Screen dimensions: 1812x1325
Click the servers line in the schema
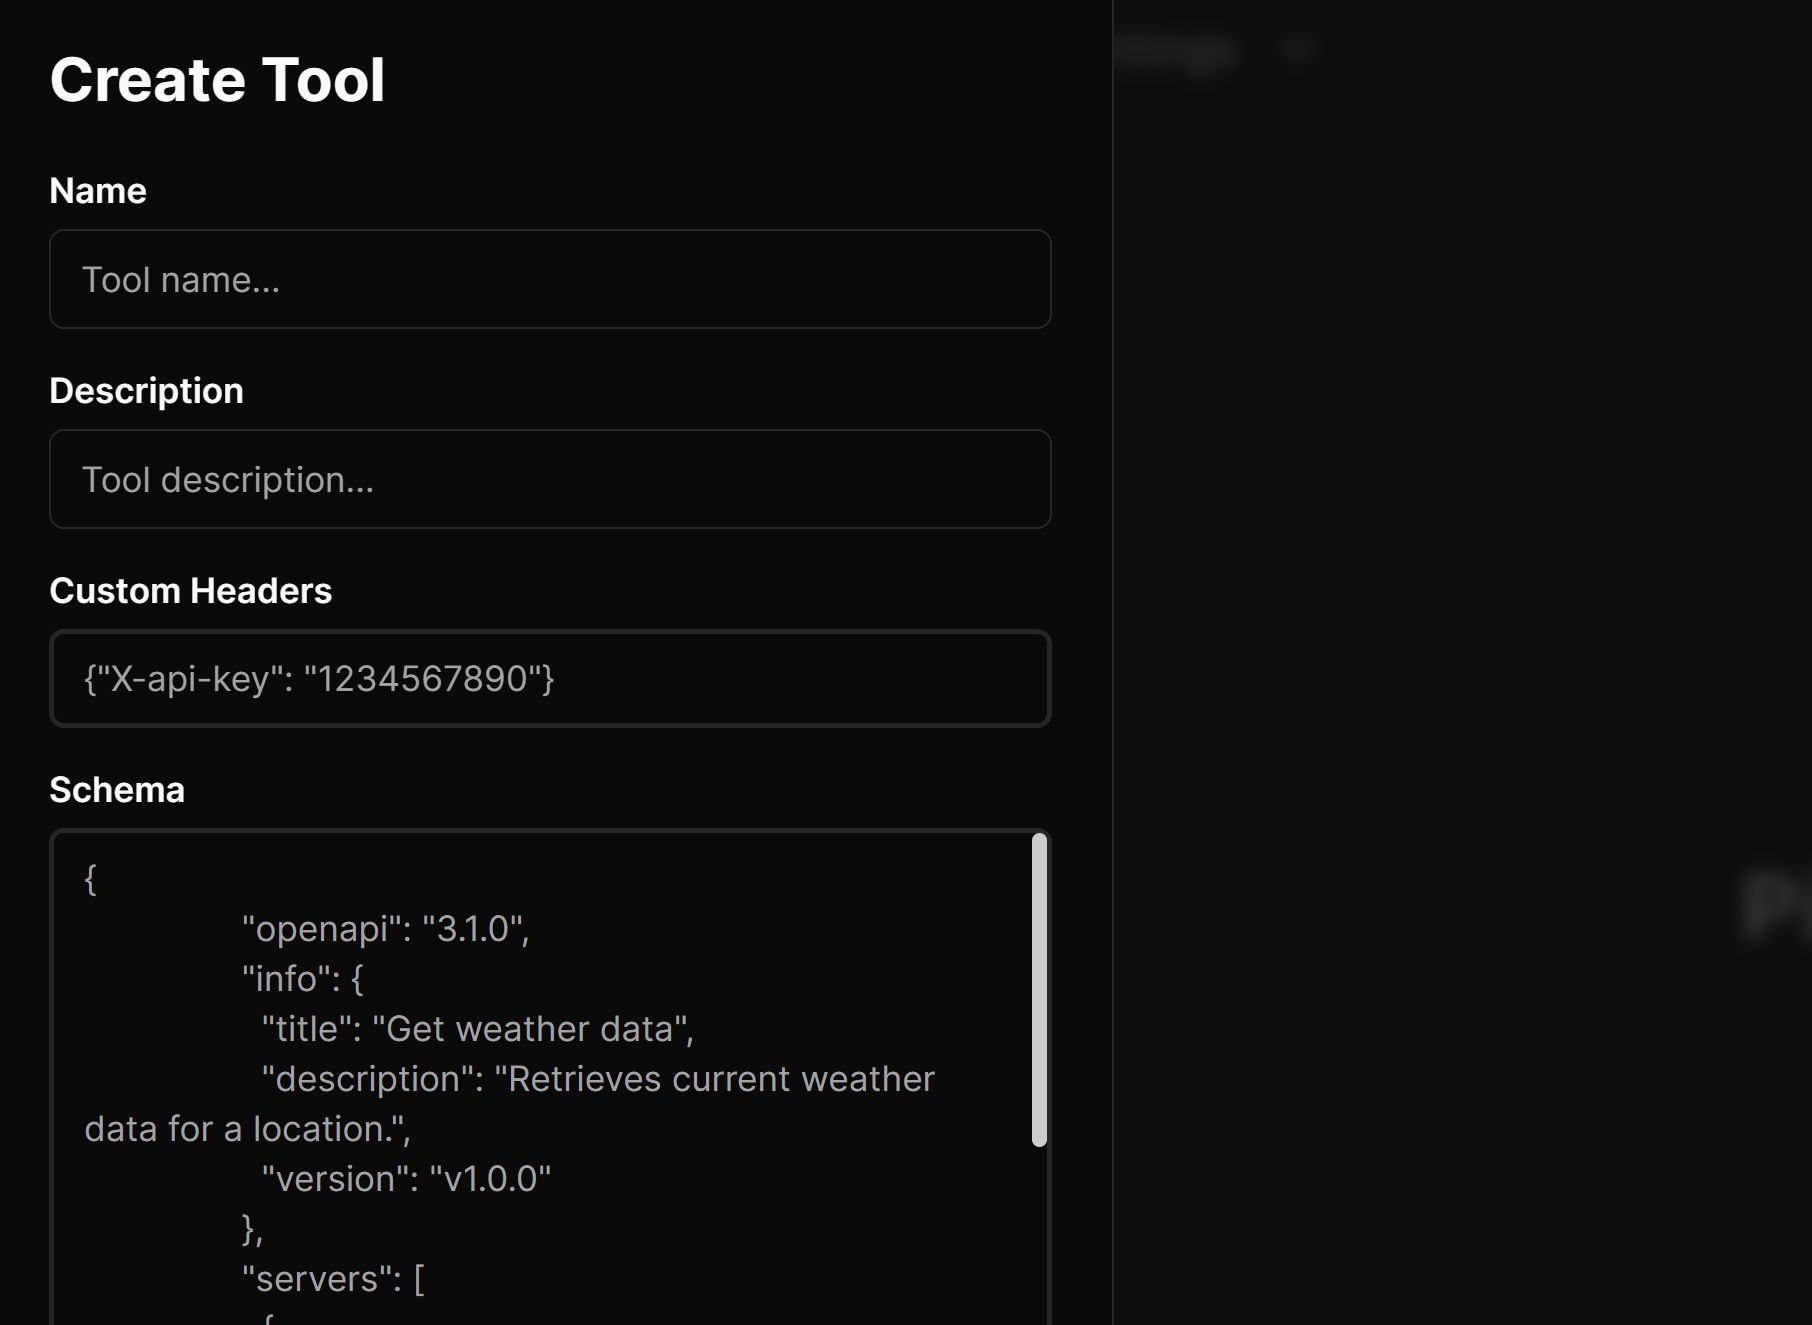(x=333, y=1278)
